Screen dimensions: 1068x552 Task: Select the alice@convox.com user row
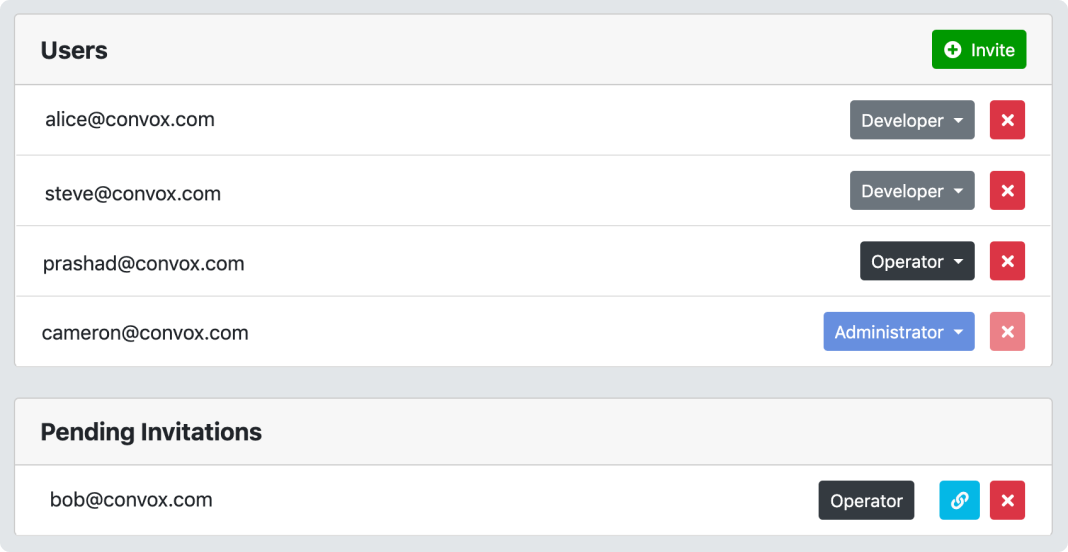534,120
